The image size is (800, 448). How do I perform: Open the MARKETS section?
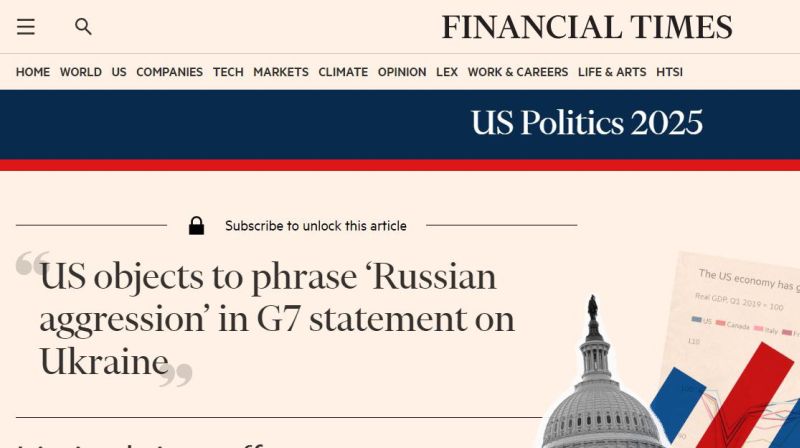pos(281,72)
